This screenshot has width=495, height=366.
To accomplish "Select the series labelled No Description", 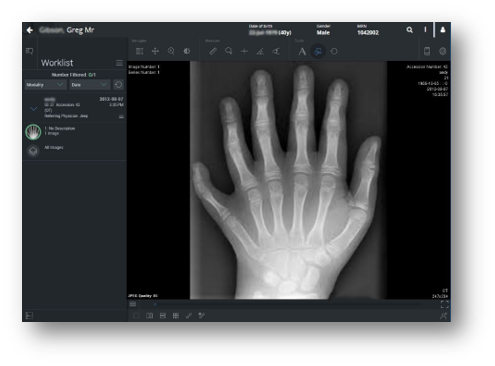I will pos(60,128).
